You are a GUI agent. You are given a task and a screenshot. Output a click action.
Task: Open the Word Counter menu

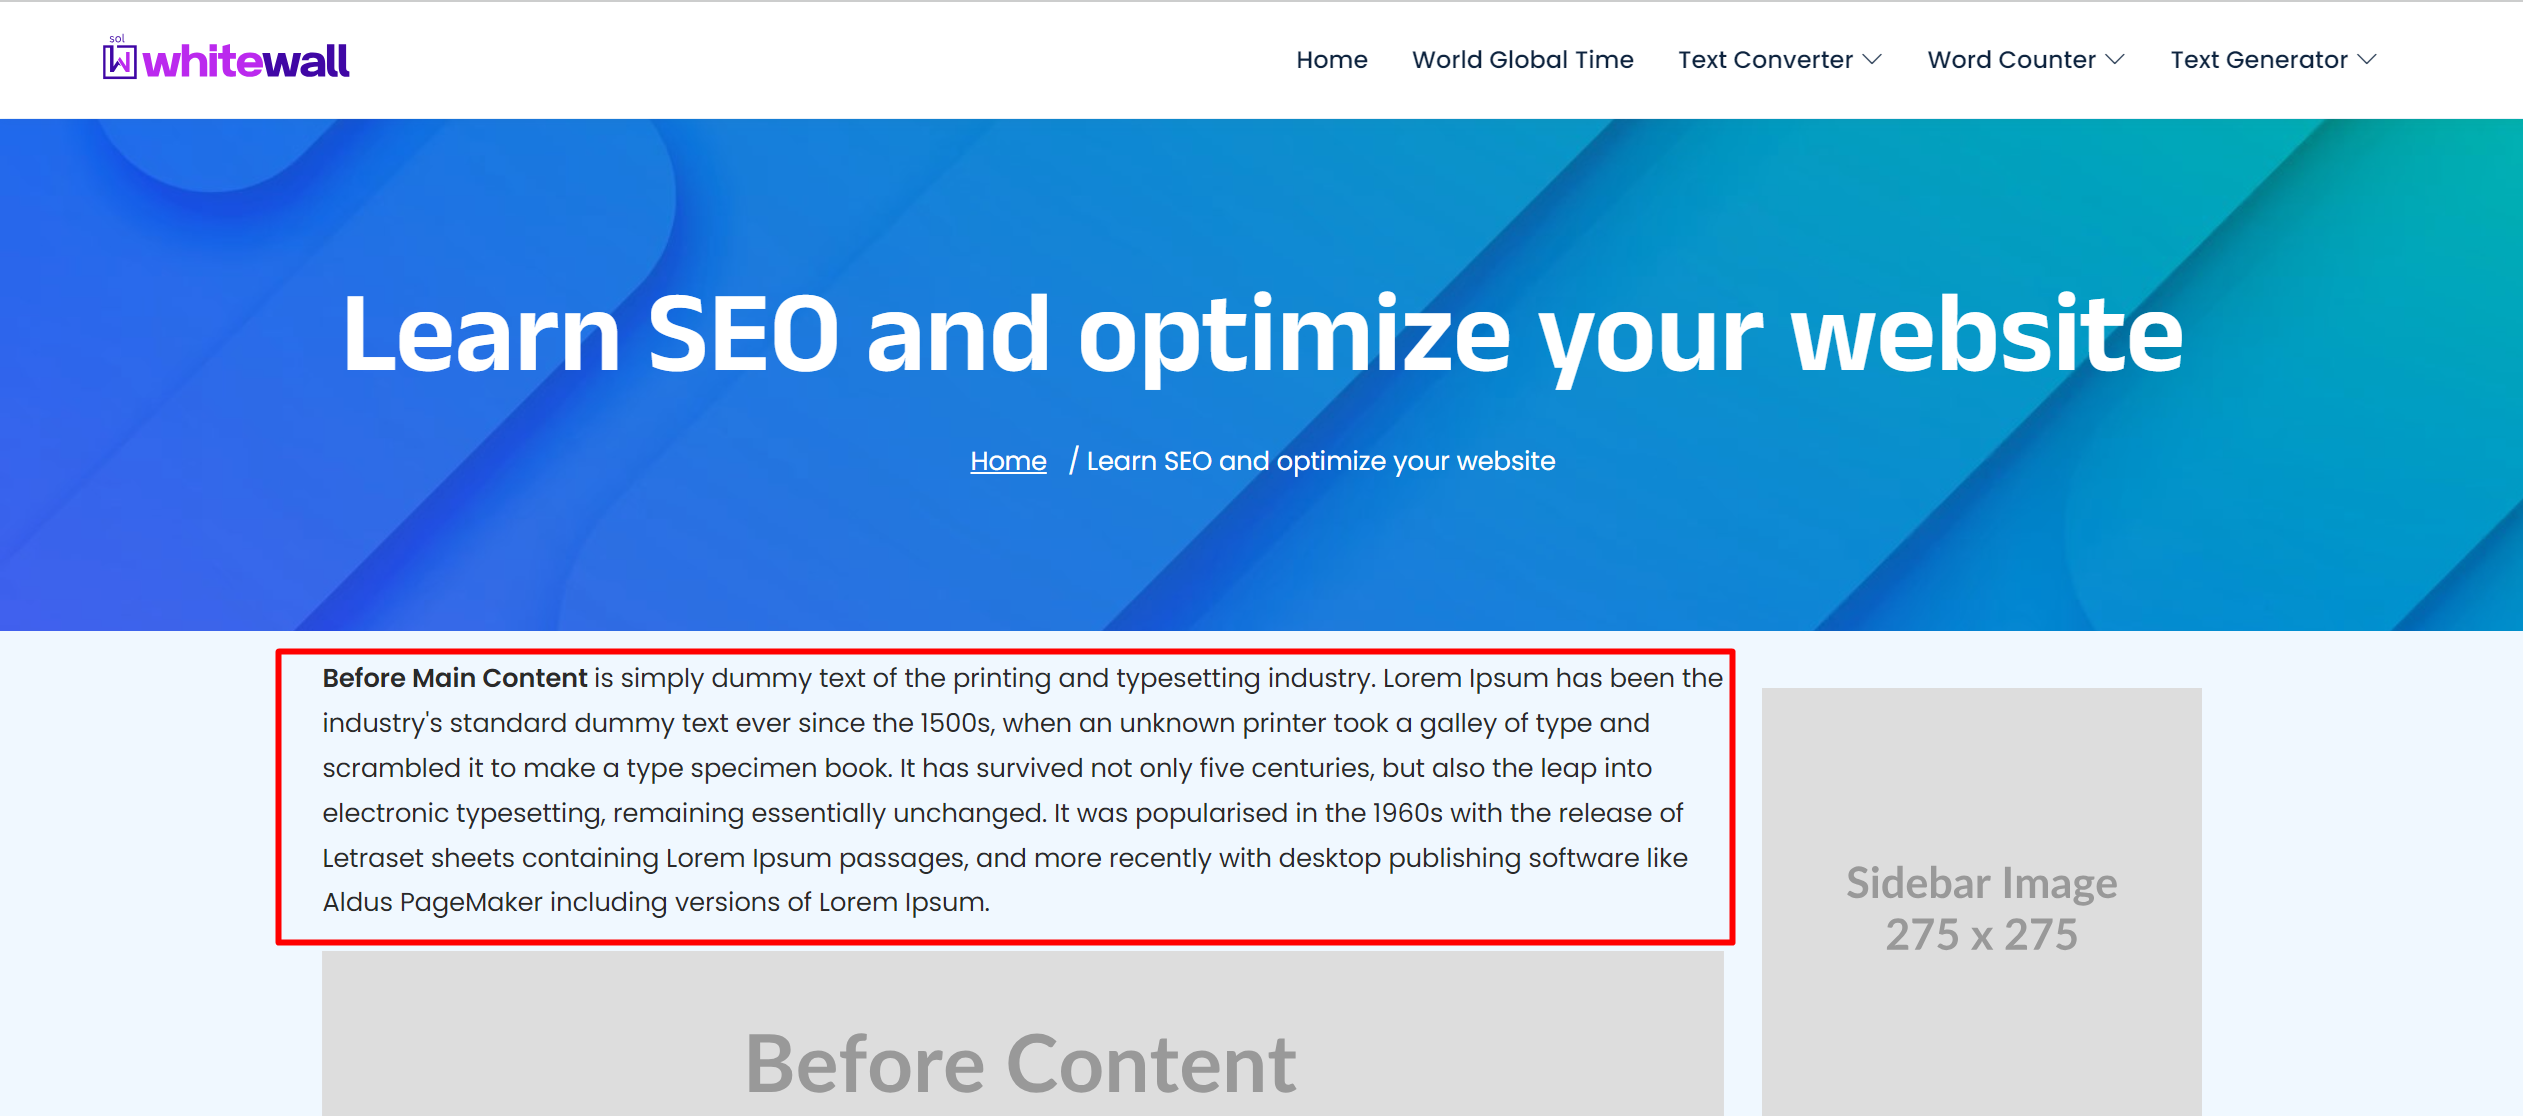tap(2011, 60)
